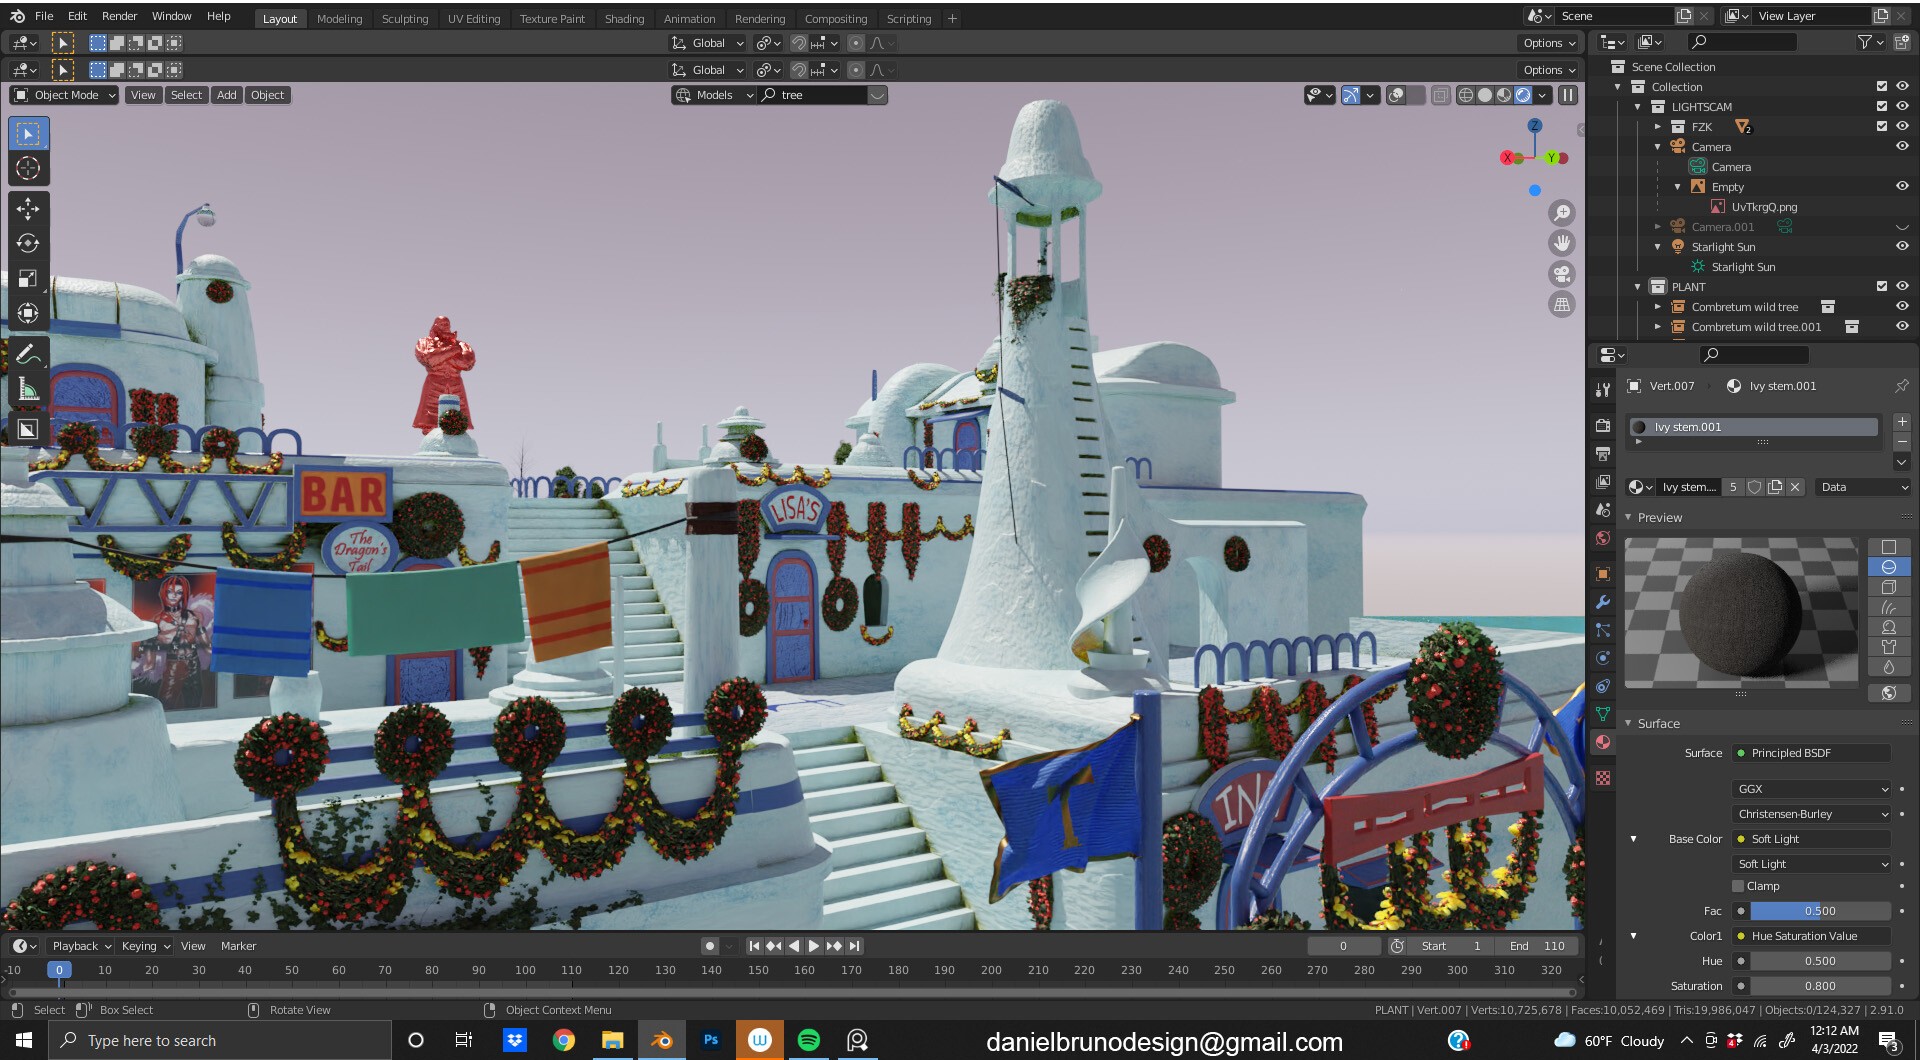Open the Object Mode dropdown
The image size is (1920, 1060).
[x=65, y=95]
